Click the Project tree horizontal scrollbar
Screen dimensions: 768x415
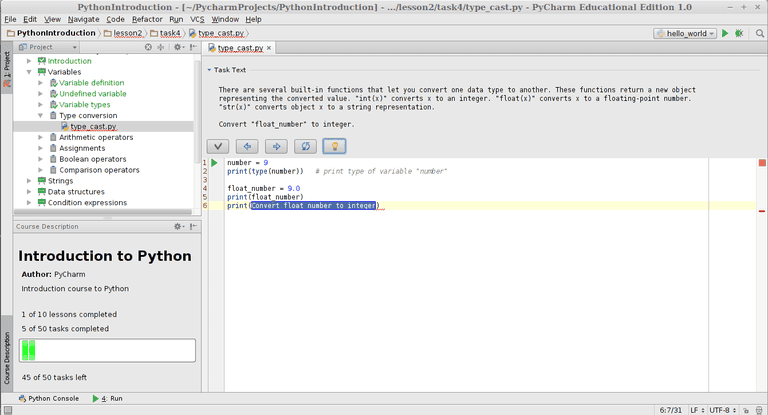pyautogui.click(x=103, y=212)
